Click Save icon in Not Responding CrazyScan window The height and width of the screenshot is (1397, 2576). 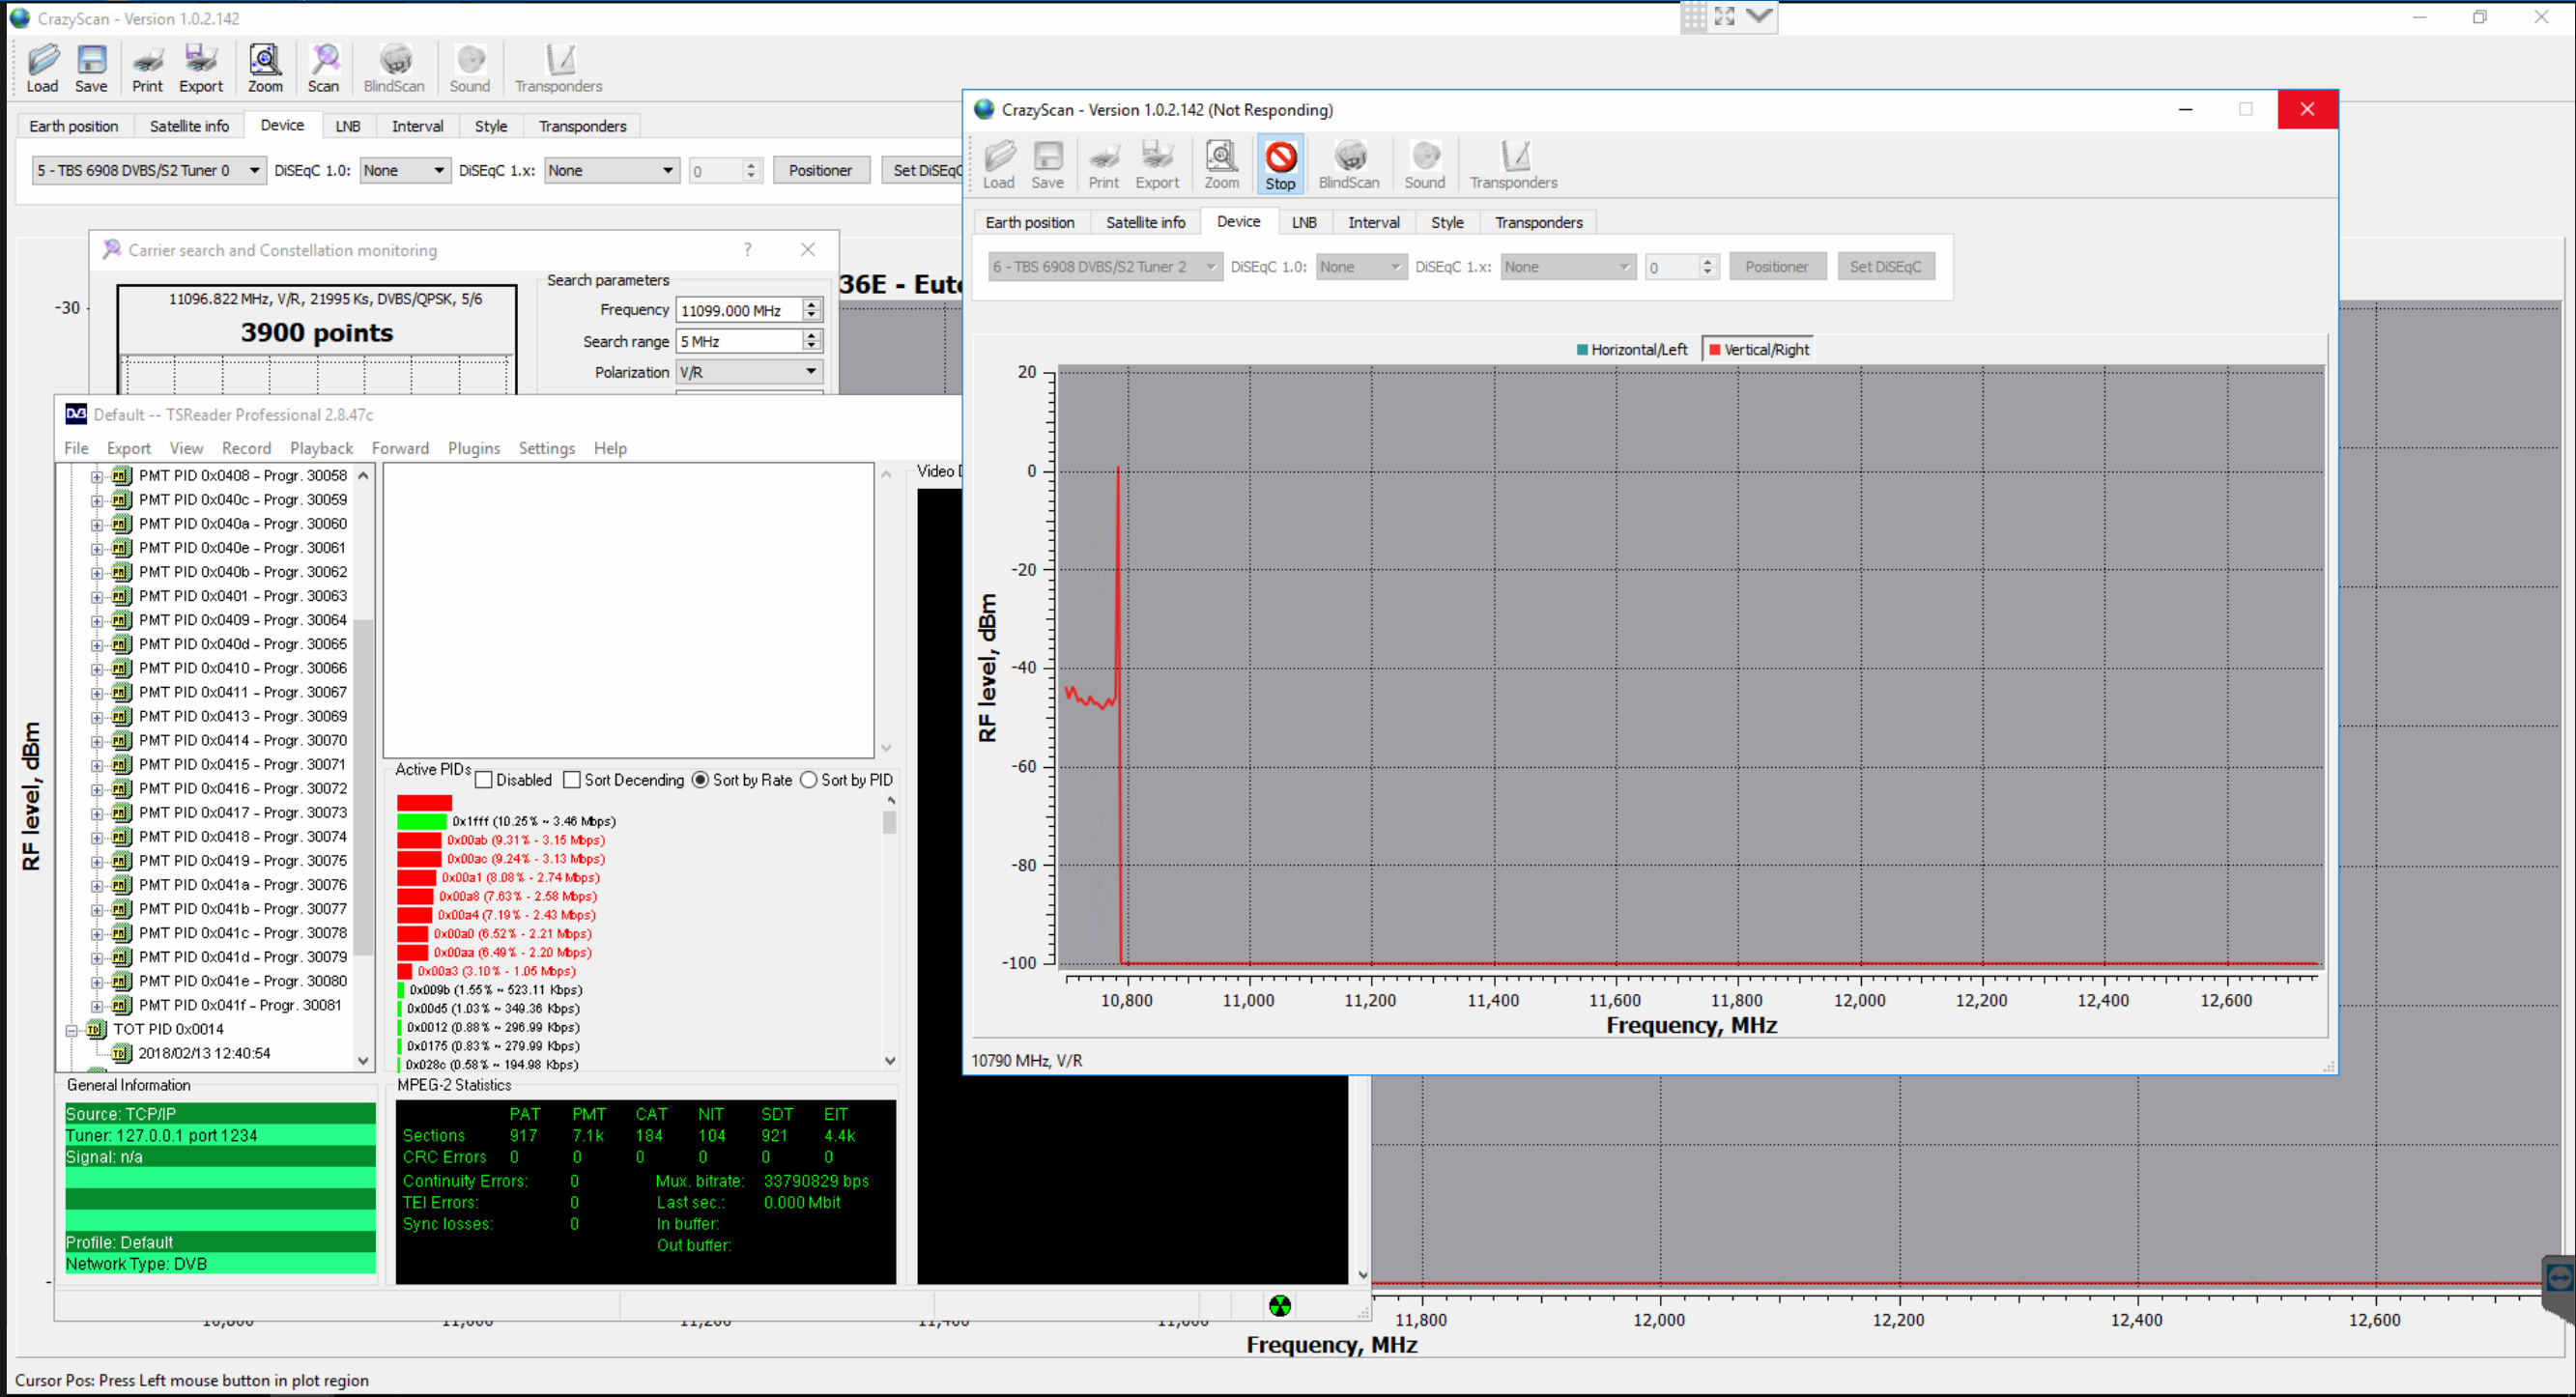pyautogui.click(x=1047, y=165)
